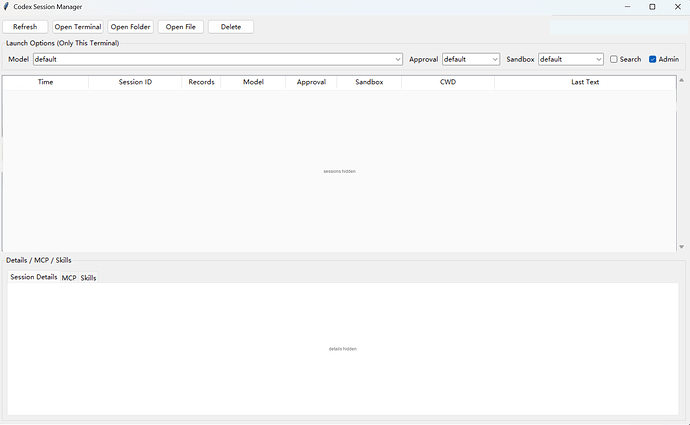
Task: Delete the selected session
Action: pos(231,27)
